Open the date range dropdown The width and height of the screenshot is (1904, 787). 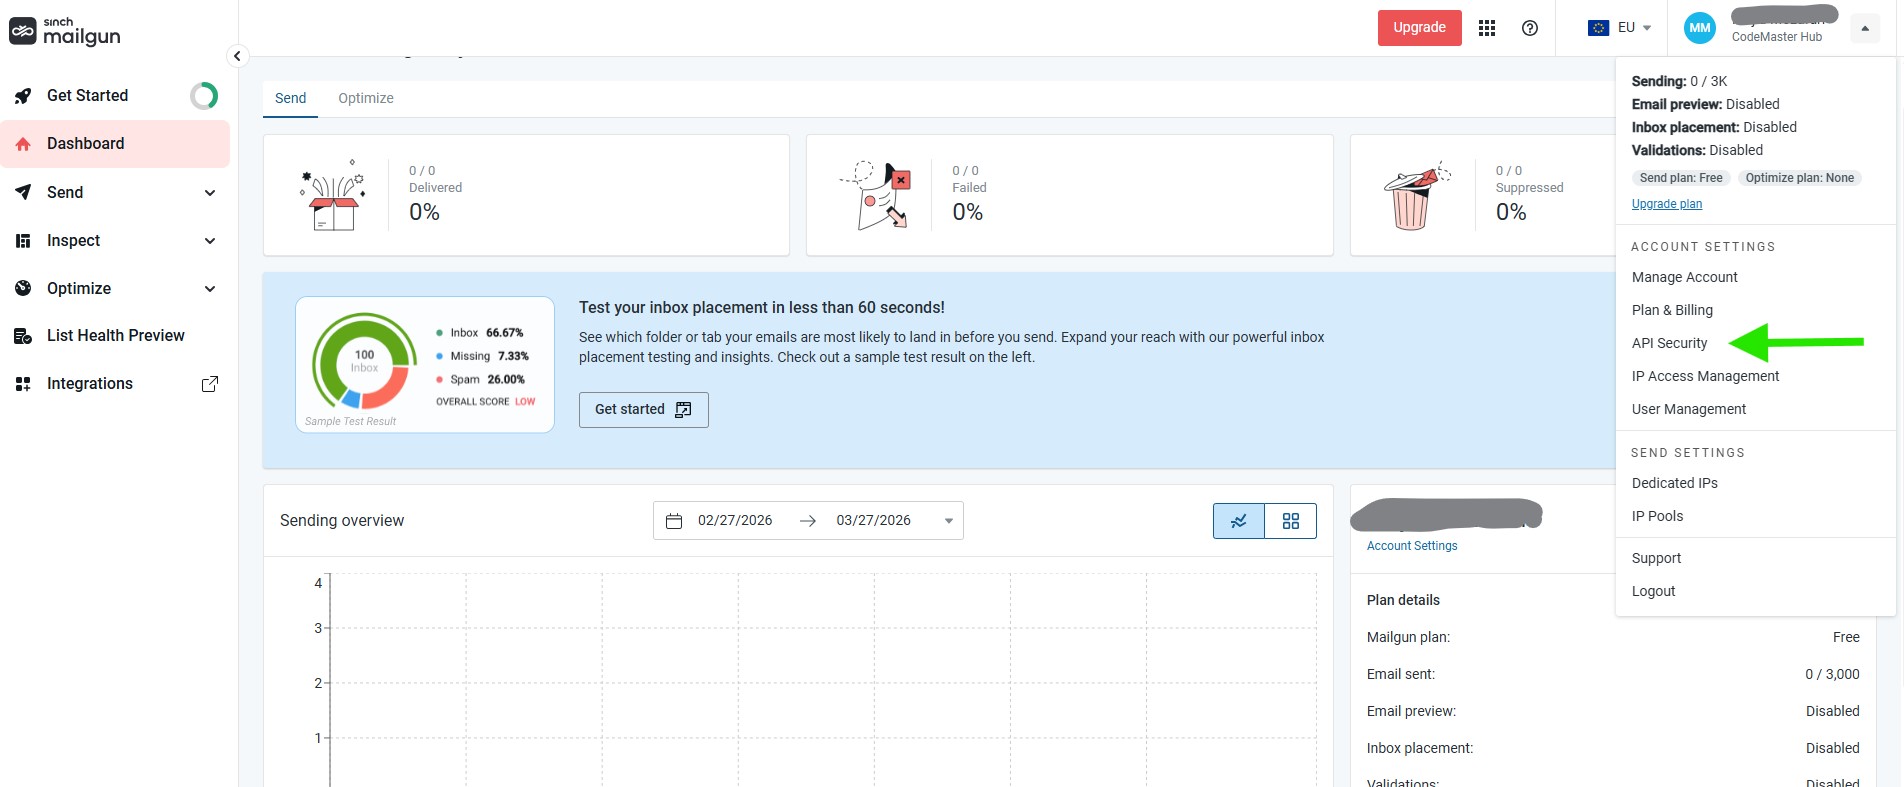point(949,521)
